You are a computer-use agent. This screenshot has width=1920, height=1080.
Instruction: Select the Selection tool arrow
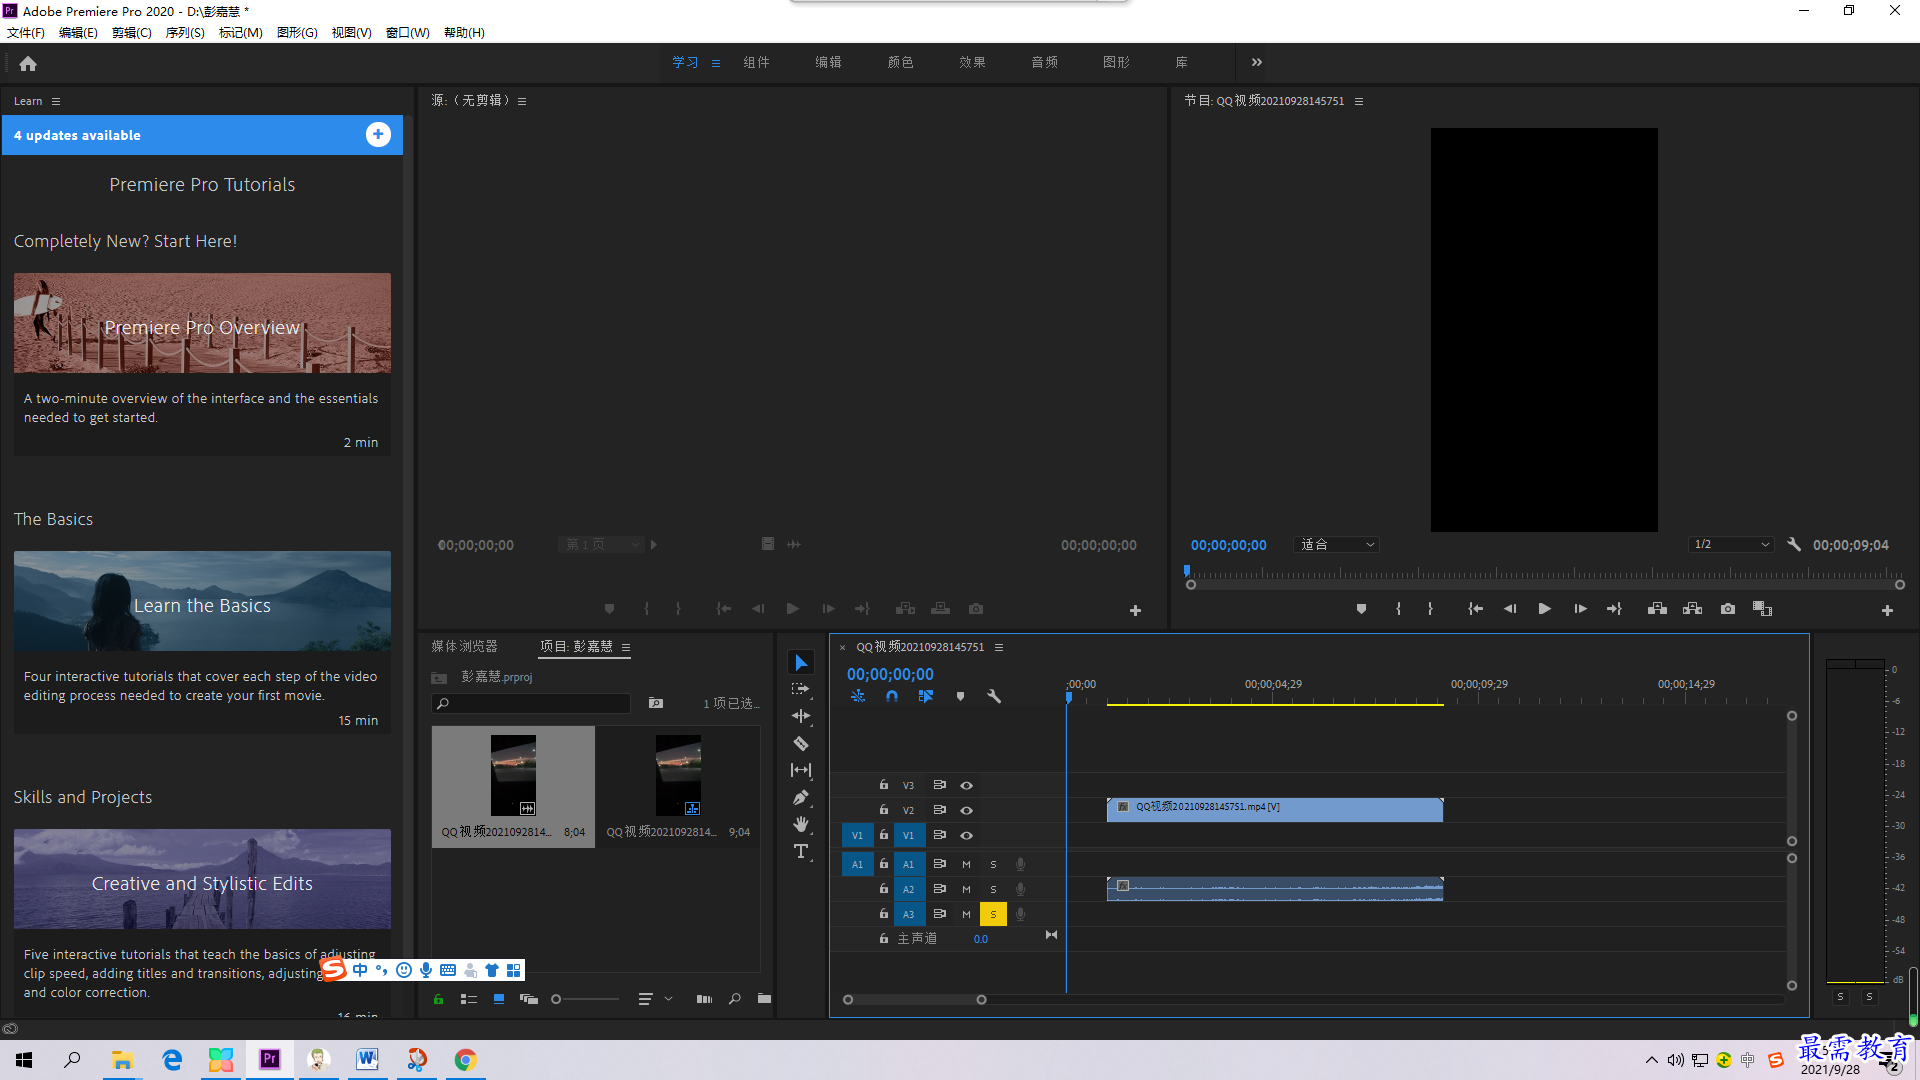(x=801, y=663)
